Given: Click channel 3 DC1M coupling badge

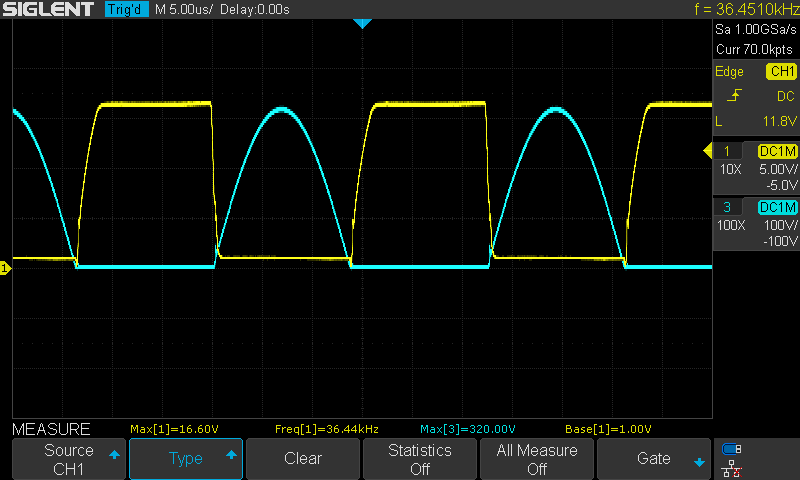Looking at the screenshot, I should pos(778,207).
